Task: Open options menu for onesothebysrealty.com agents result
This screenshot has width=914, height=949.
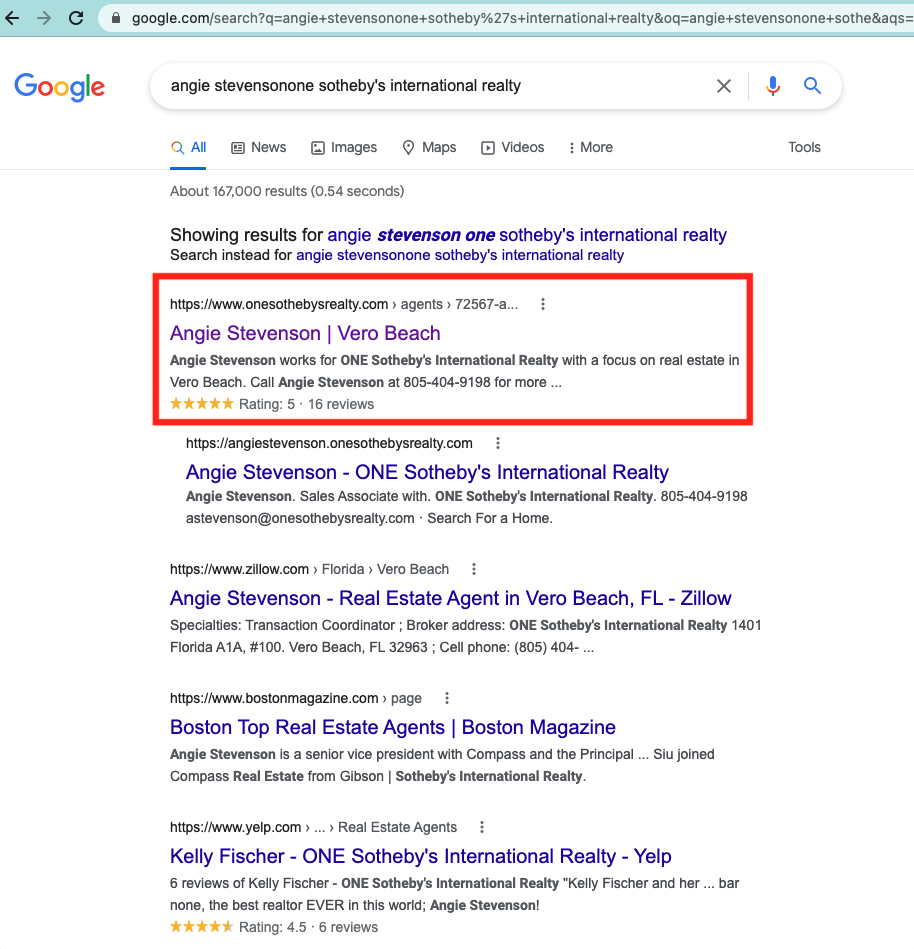Action: 543,304
